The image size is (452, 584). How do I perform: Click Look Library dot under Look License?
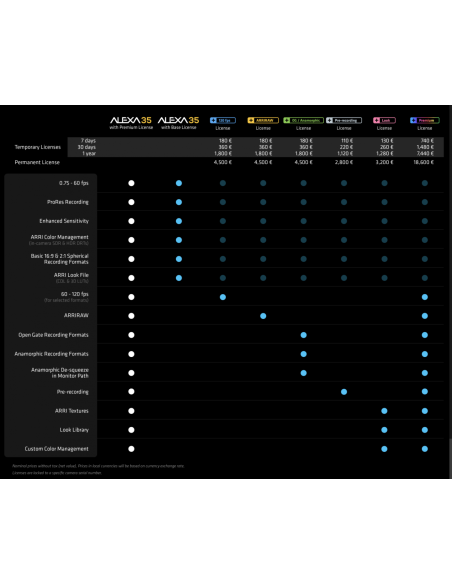coord(384,430)
